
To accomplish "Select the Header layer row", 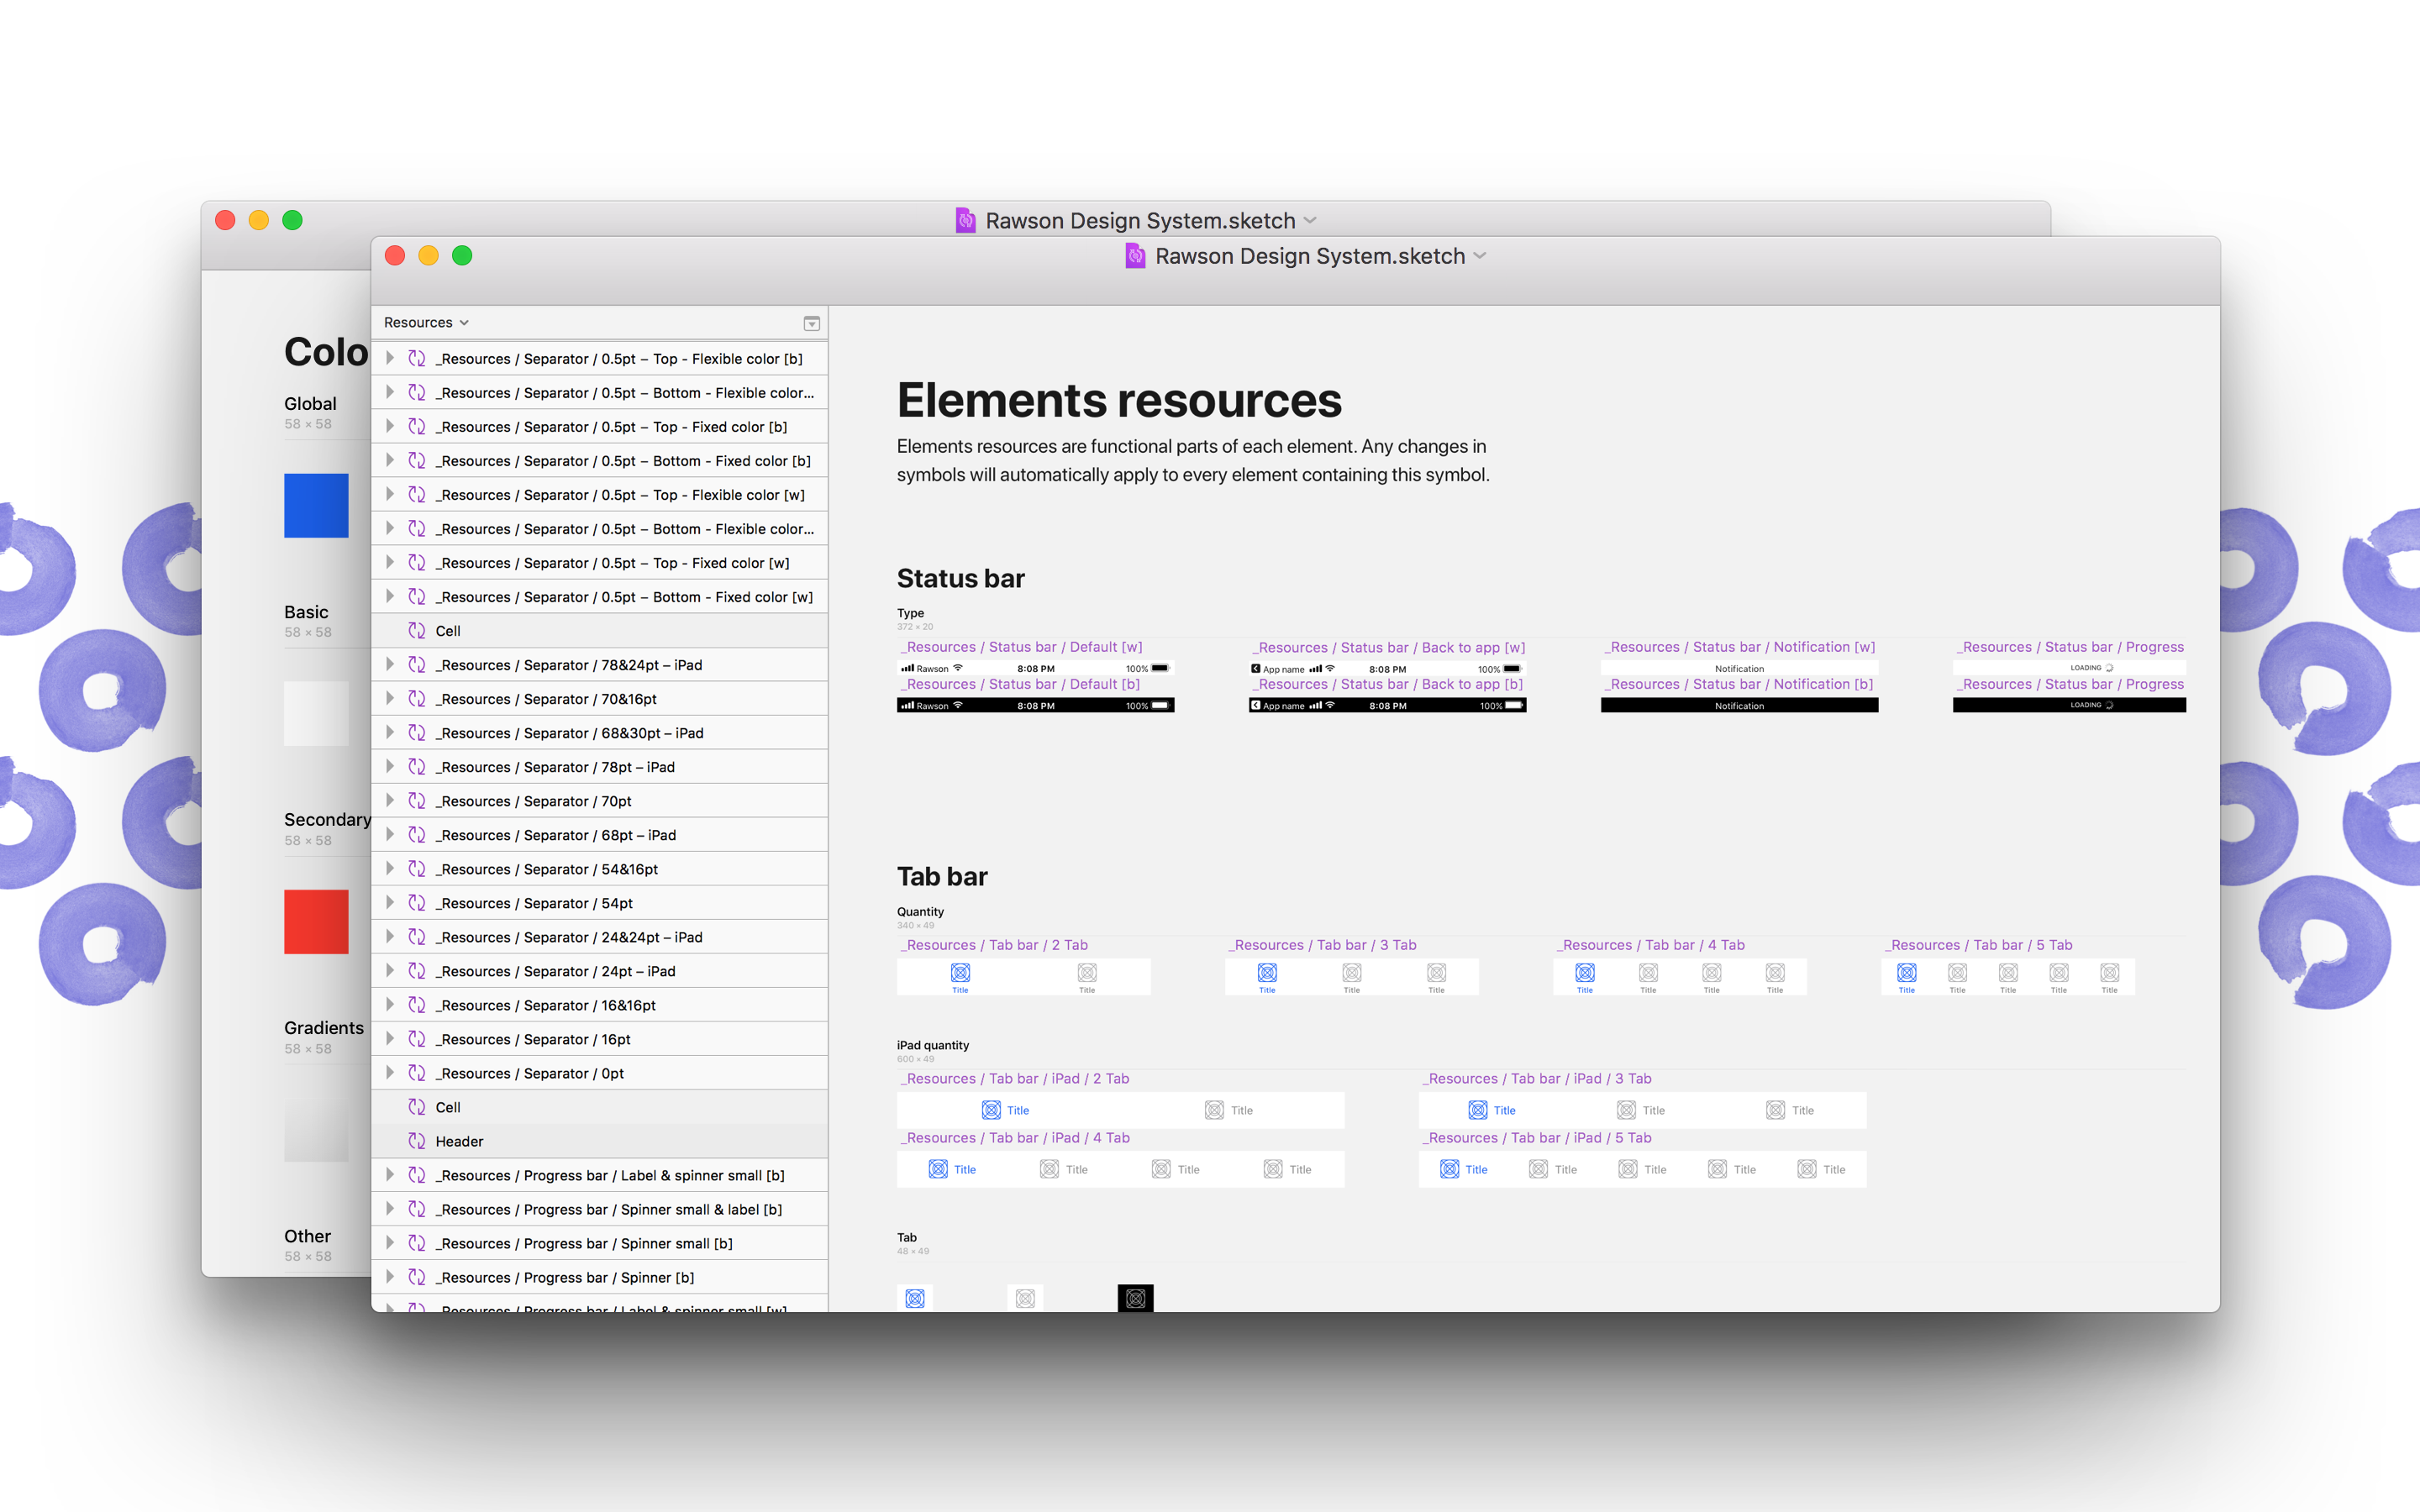I will tap(600, 1141).
